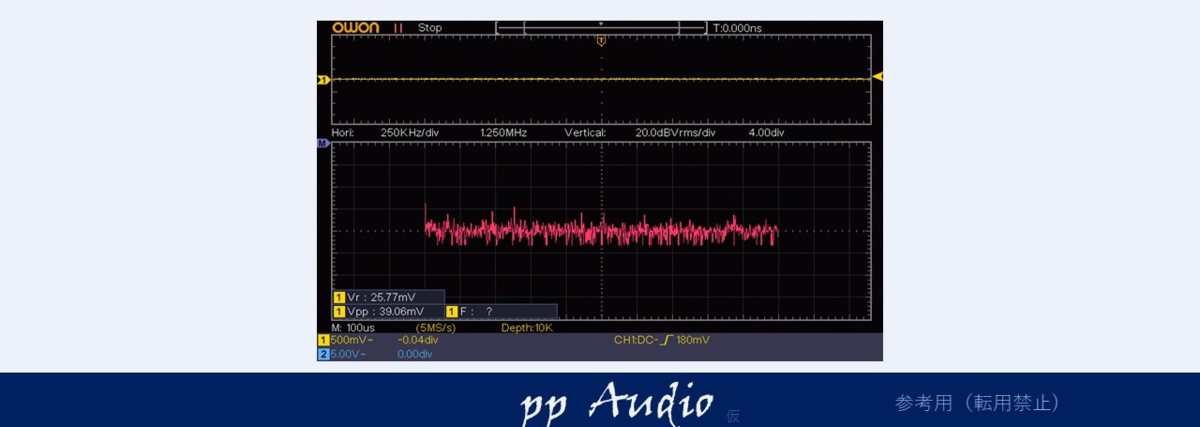This screenshot has height=427, width=1200.
Task: Click the channel 1 badge beside F
Action: click(451, 312)
